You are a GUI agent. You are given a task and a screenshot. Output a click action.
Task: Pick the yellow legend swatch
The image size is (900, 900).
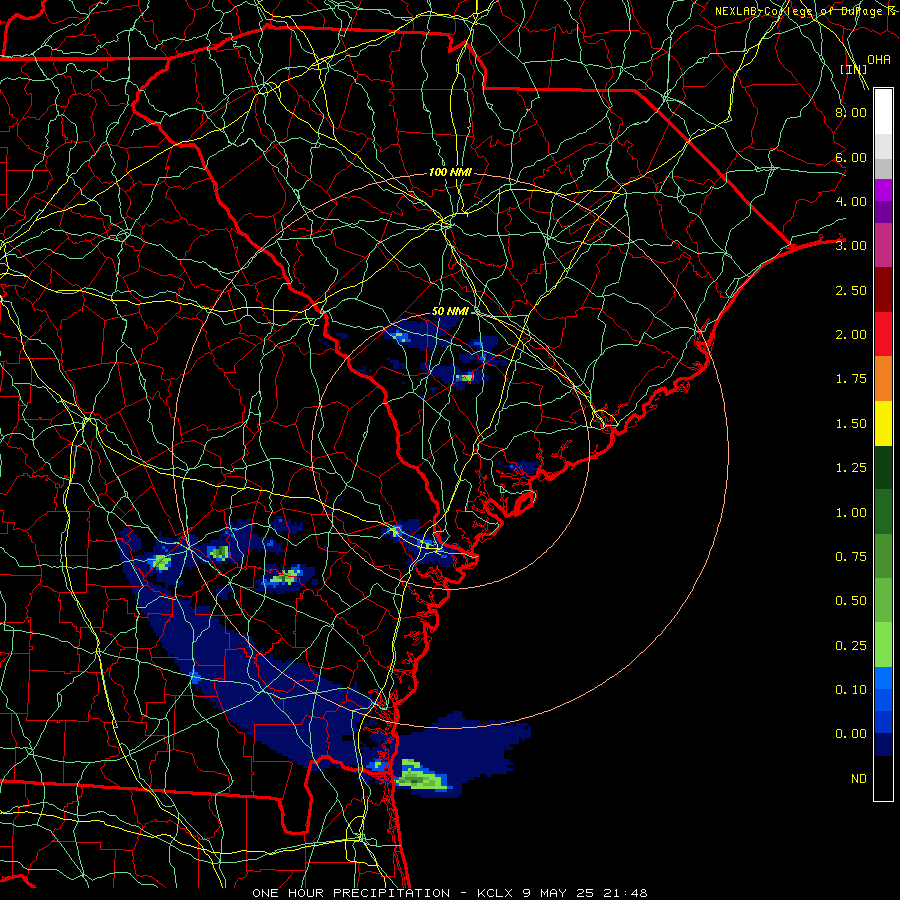pos(883,424)
